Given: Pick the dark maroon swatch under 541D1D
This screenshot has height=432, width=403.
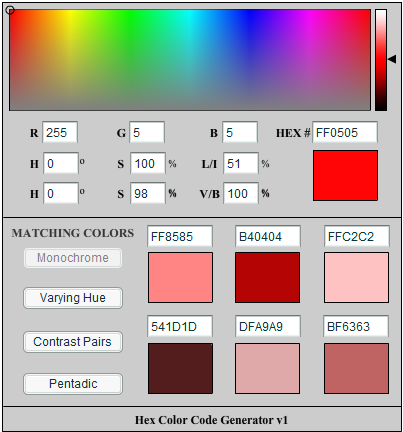Looking at the screenshot, I should (x=180, y=368).
